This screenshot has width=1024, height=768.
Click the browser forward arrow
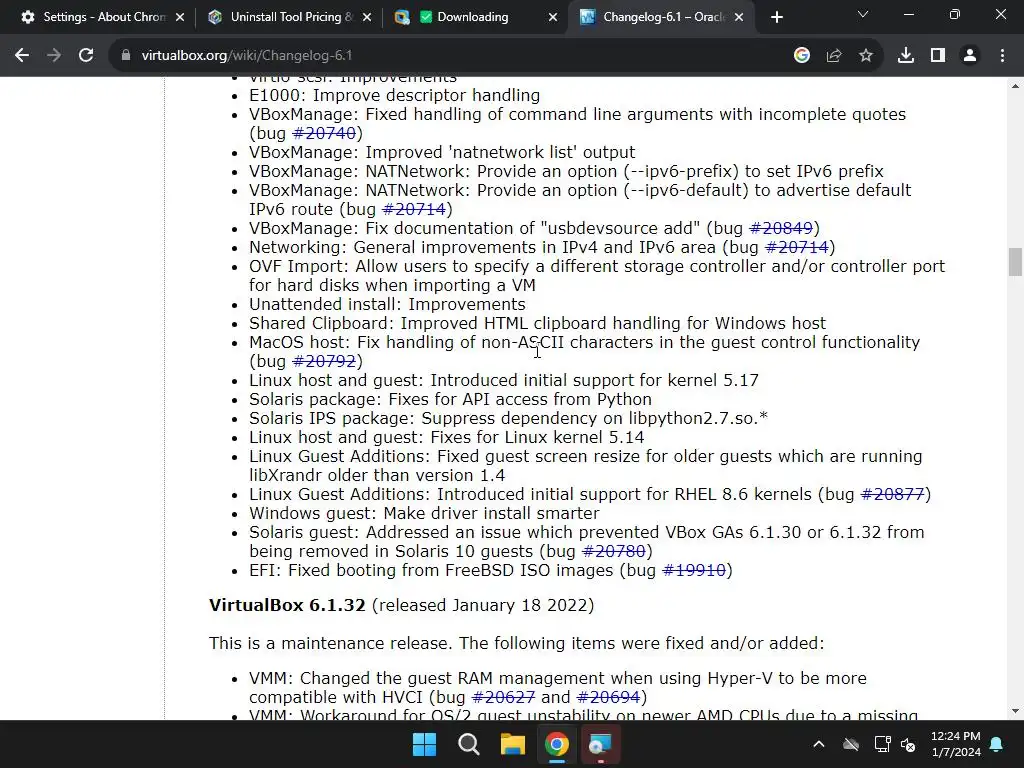coord(54,56)
